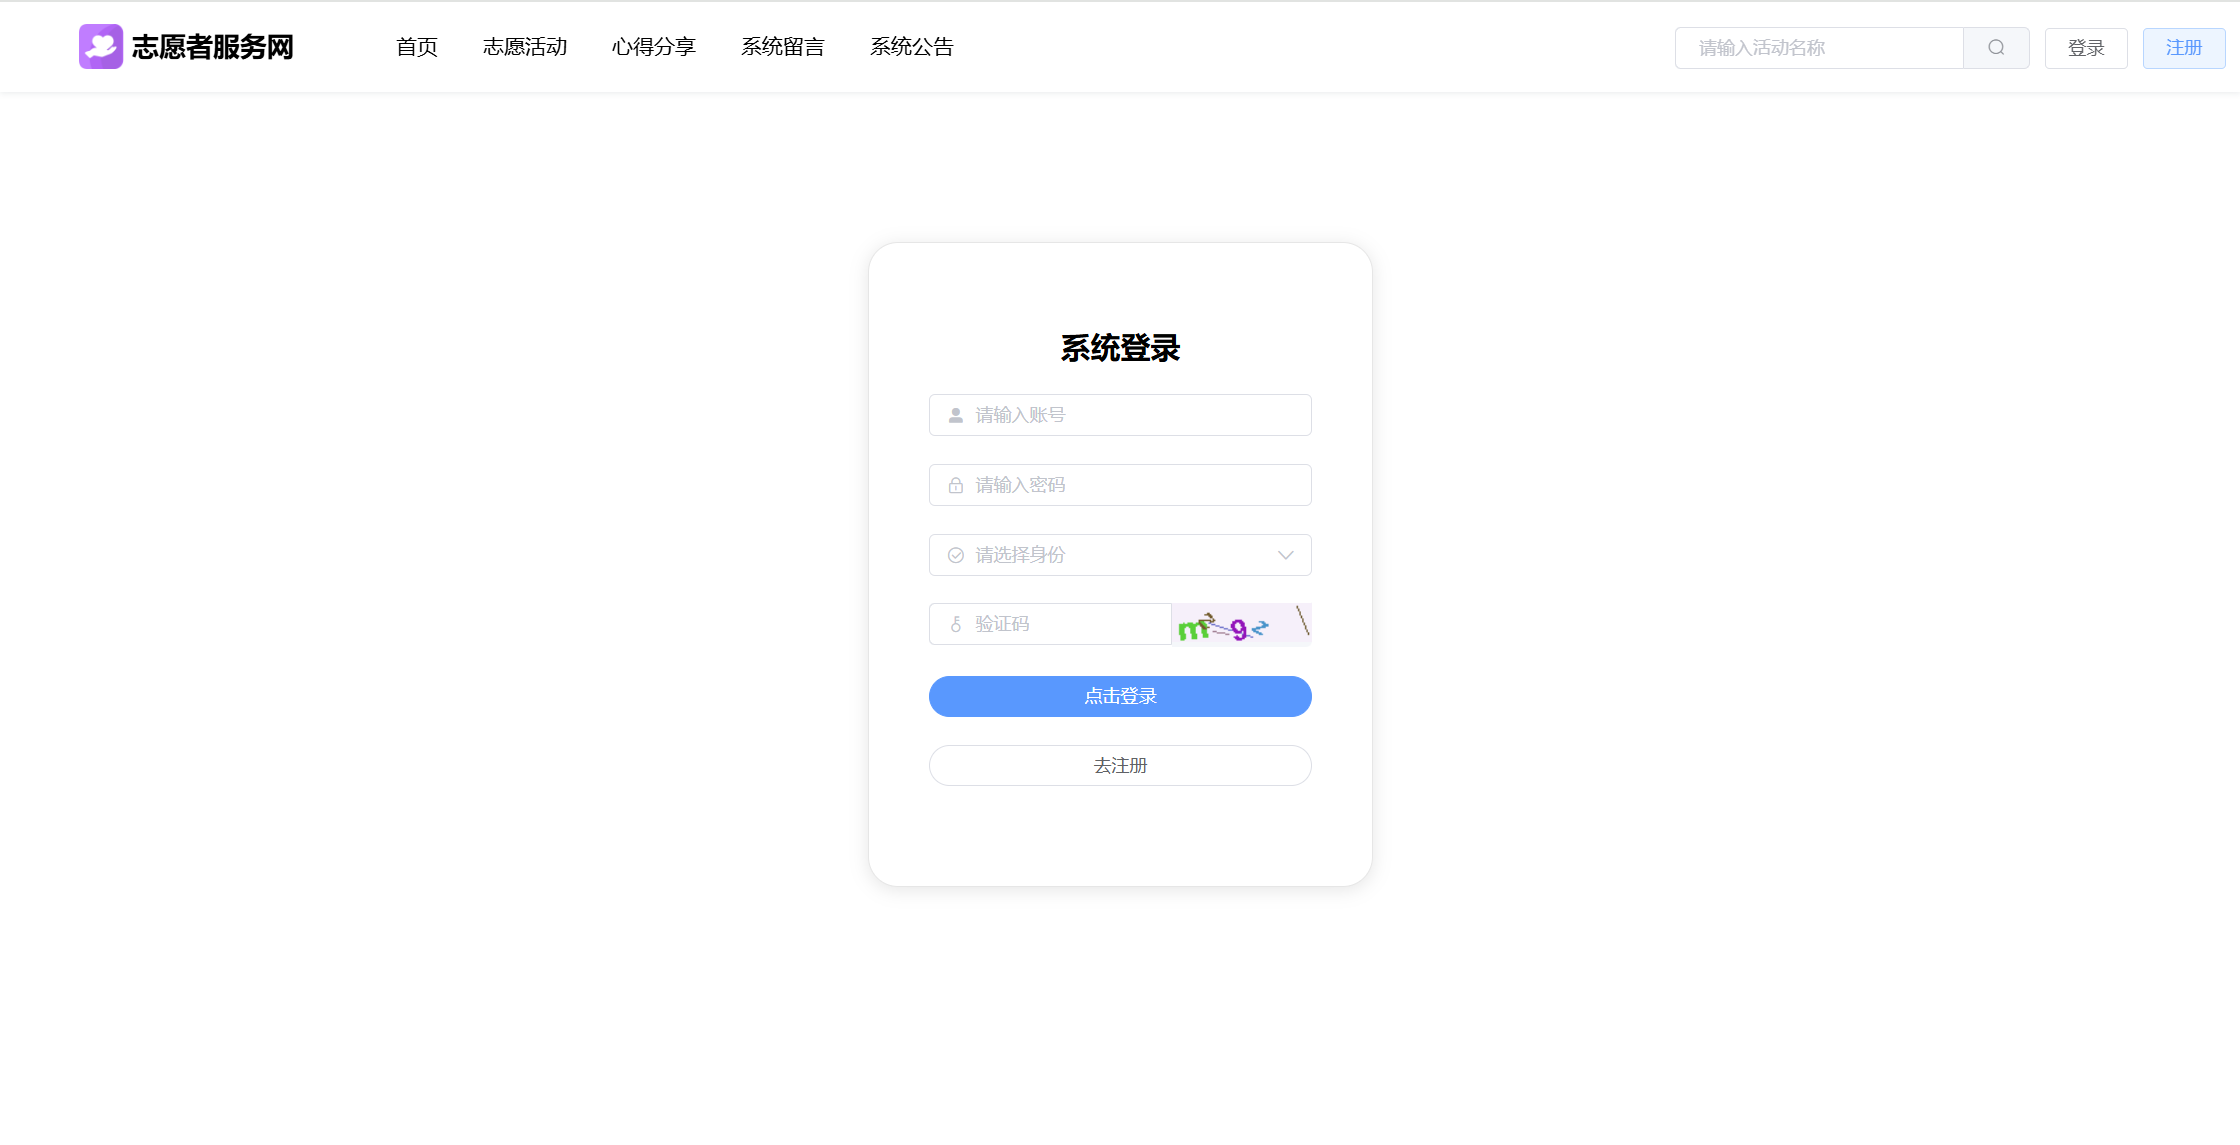Navigate to 系统留言
Screen dimensions: 2240x1145
783,47
